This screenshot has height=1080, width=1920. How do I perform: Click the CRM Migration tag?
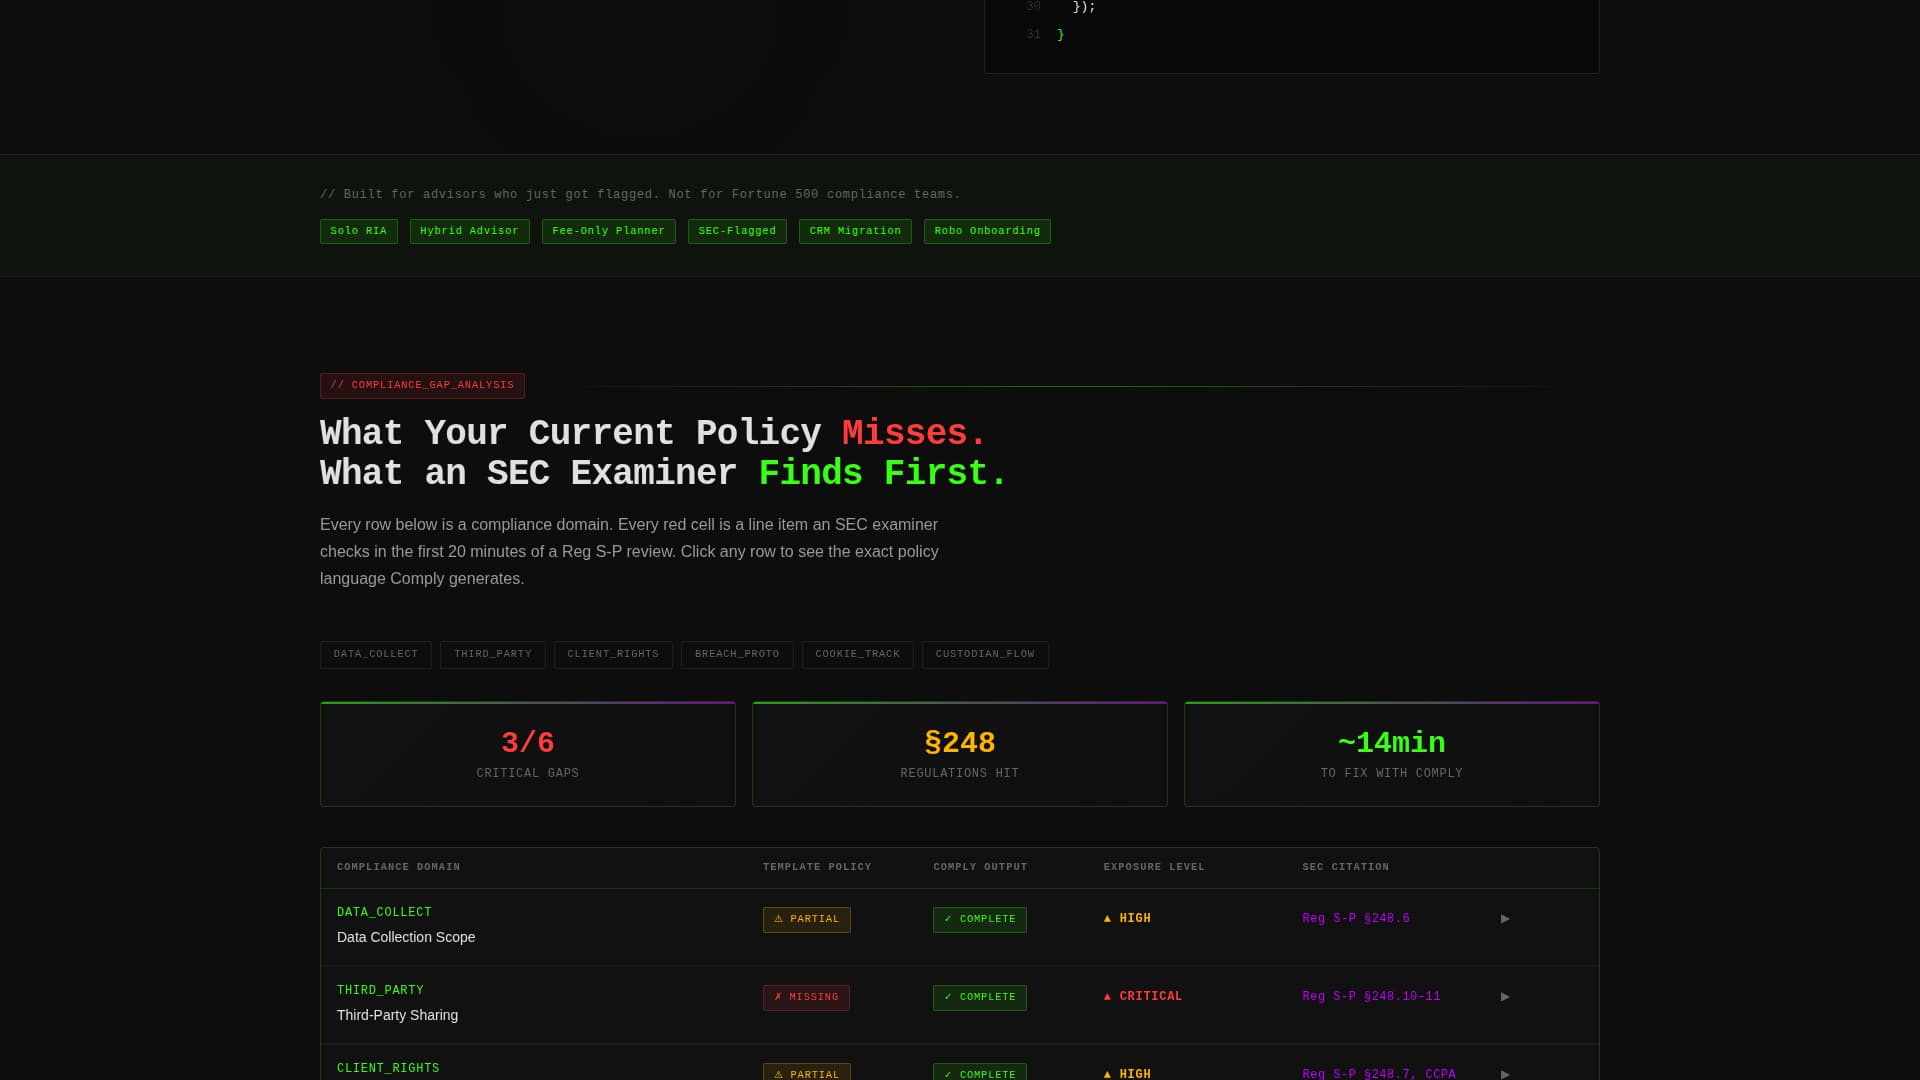855,232
